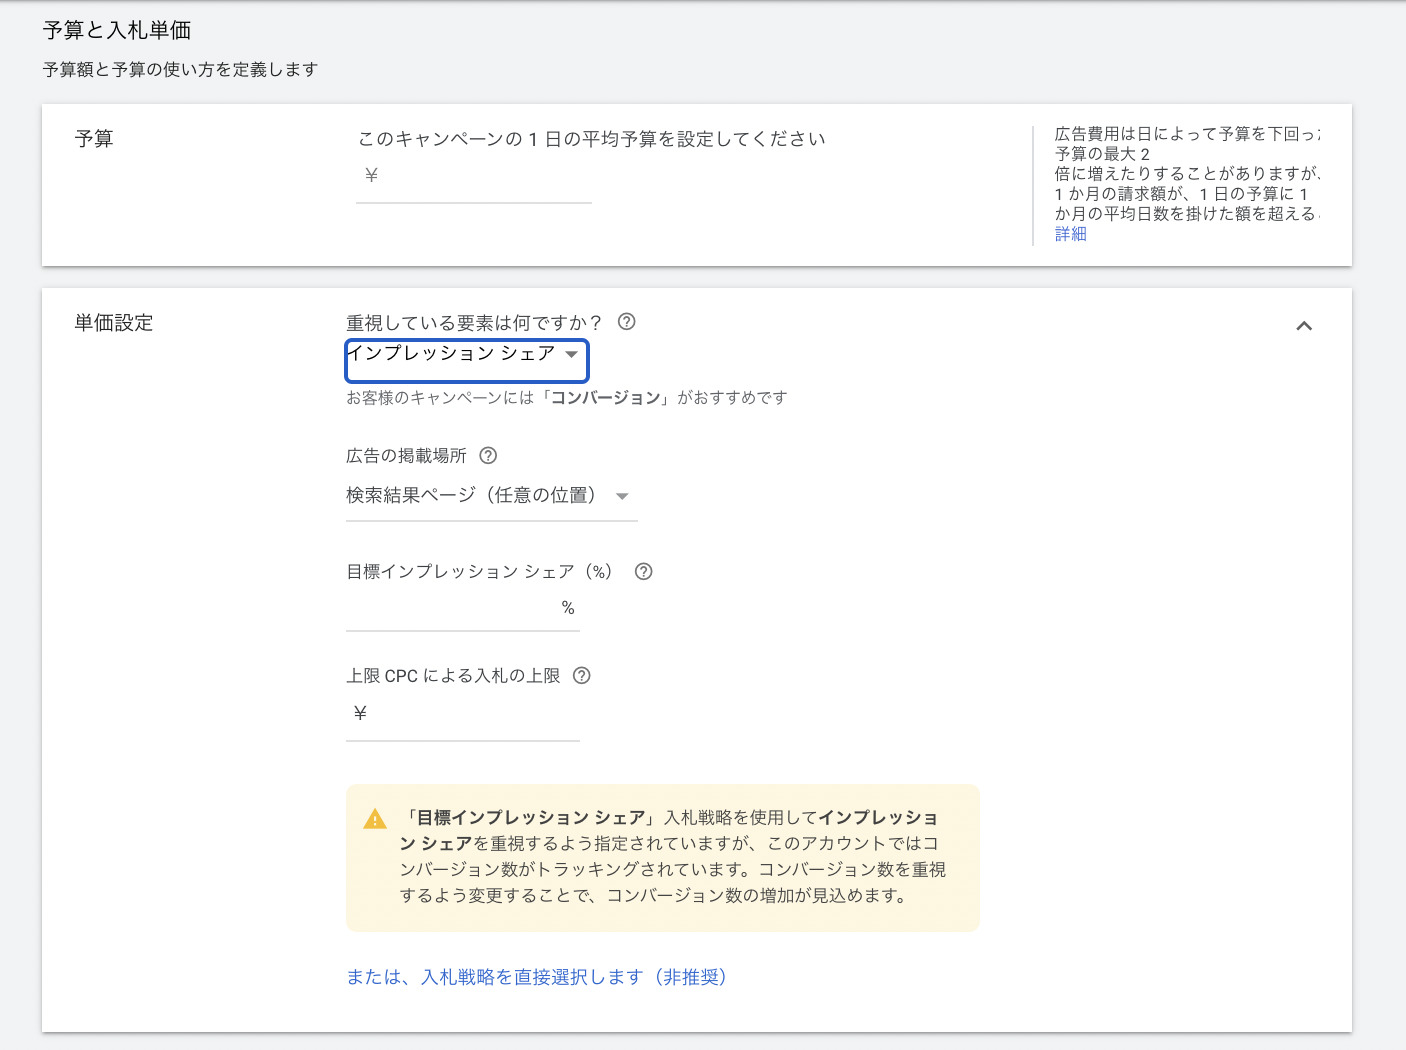Open help for 目標インプレッション シェア（%）
The height and width of the screenshot is (1050, 1406).
644,572
